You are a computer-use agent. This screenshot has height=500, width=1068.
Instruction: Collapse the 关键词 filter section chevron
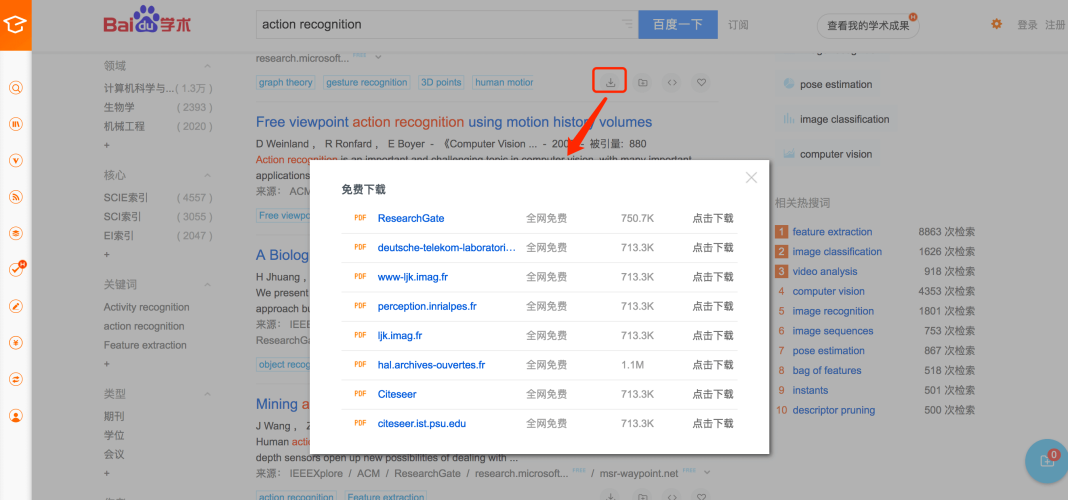tap(207, 285)
